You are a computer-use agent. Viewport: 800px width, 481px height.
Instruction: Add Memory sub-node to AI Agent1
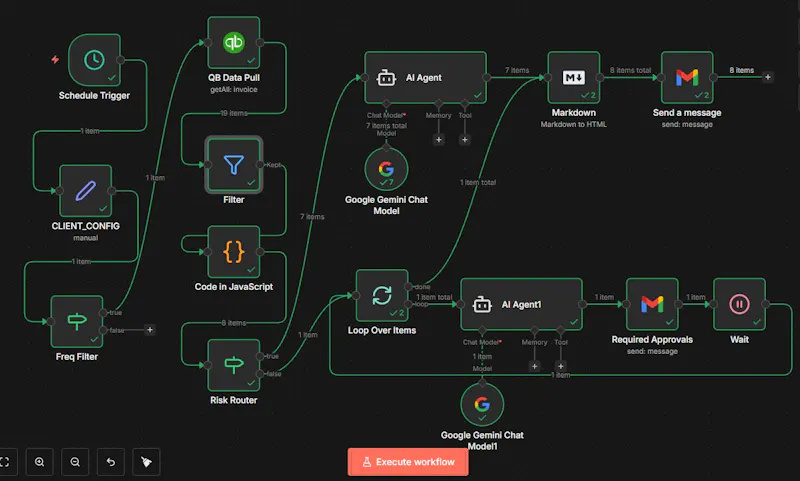pos(534,366)
